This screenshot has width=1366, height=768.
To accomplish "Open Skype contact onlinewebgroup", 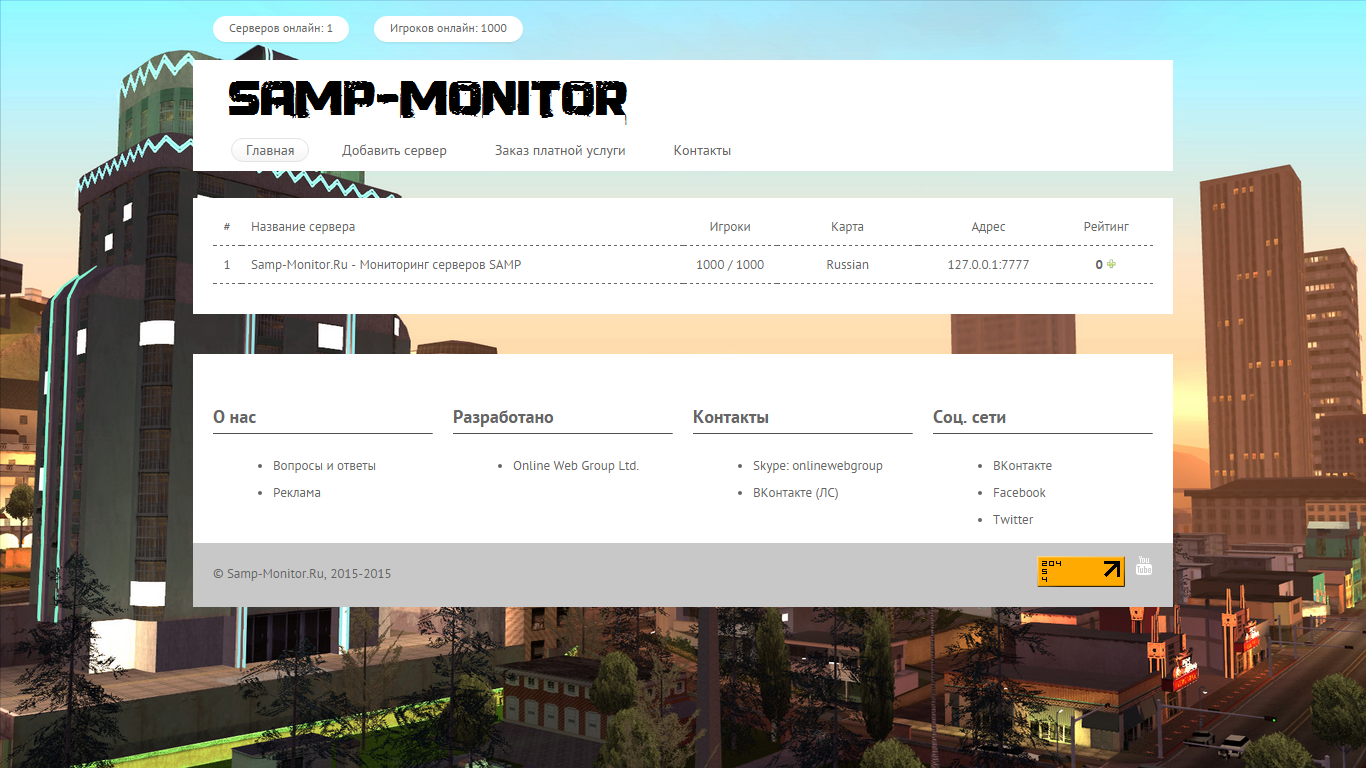I will tap(817, 465).
